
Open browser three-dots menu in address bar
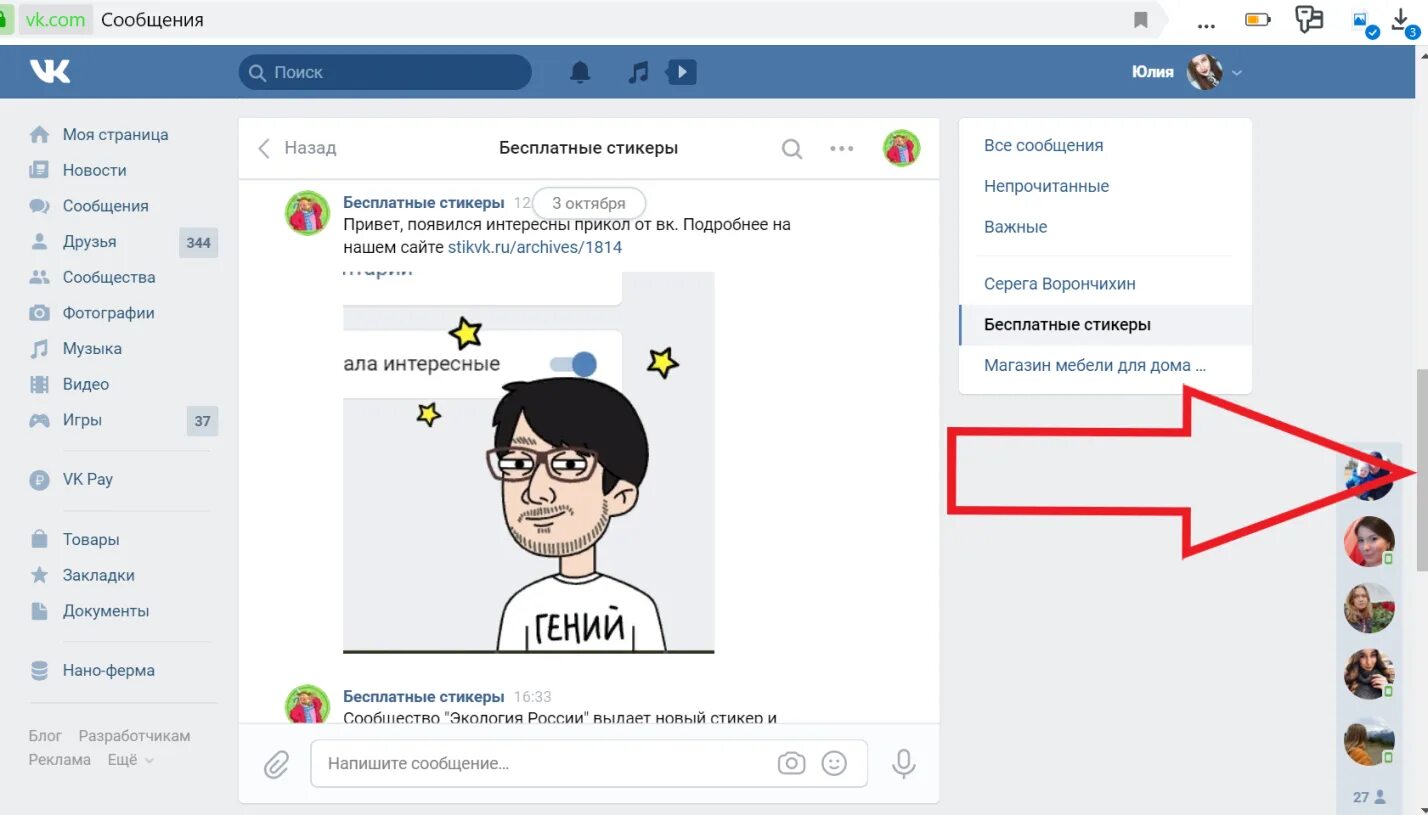pyautogui.click(x=1206, y=24)
